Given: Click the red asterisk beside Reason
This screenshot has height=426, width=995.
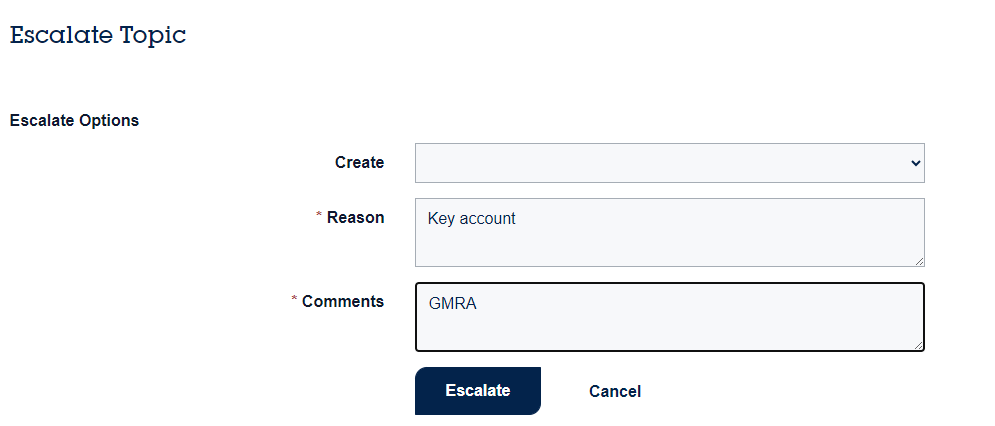Looking at the screenshot, I should (x=319, y=216).
